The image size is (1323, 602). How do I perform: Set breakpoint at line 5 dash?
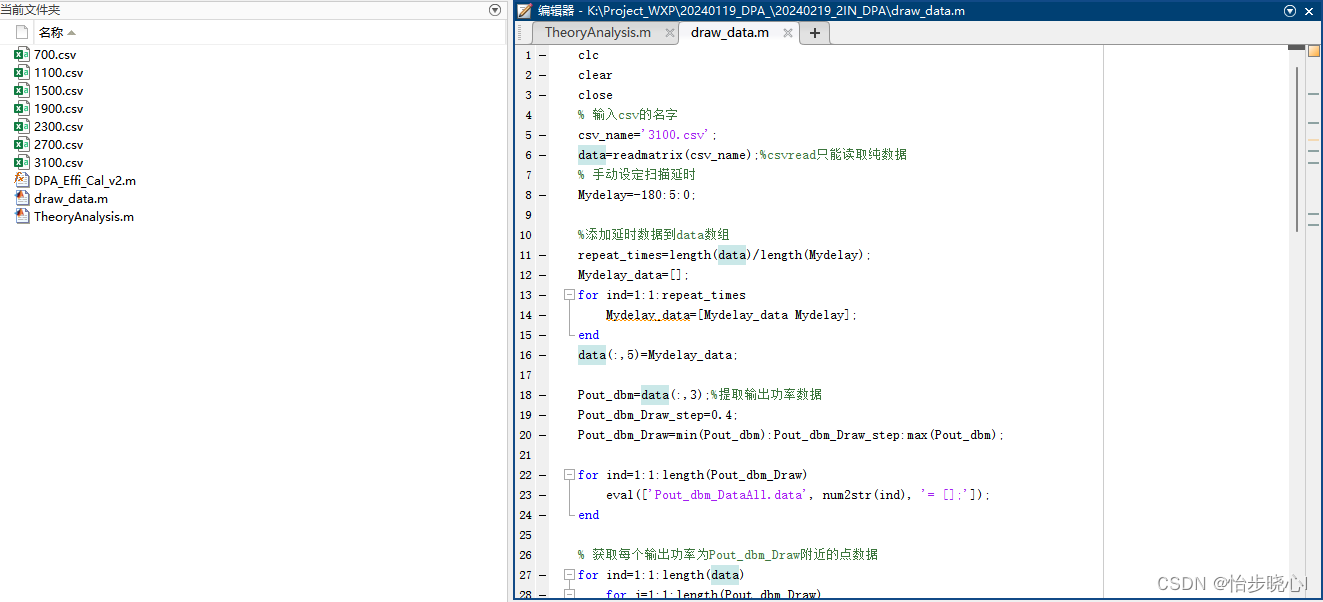(x=542, y=135)
